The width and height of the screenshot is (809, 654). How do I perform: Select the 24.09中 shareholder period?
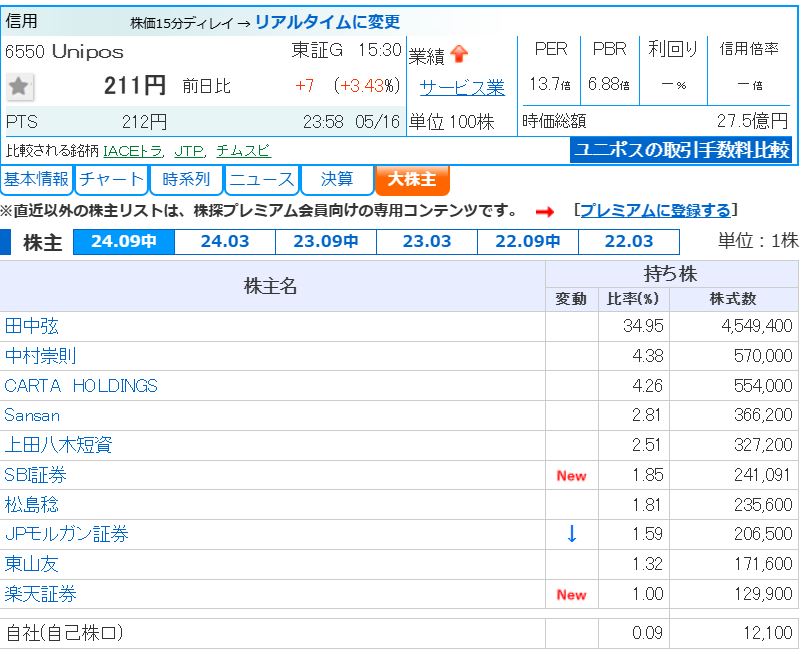(x=124, y=241)
